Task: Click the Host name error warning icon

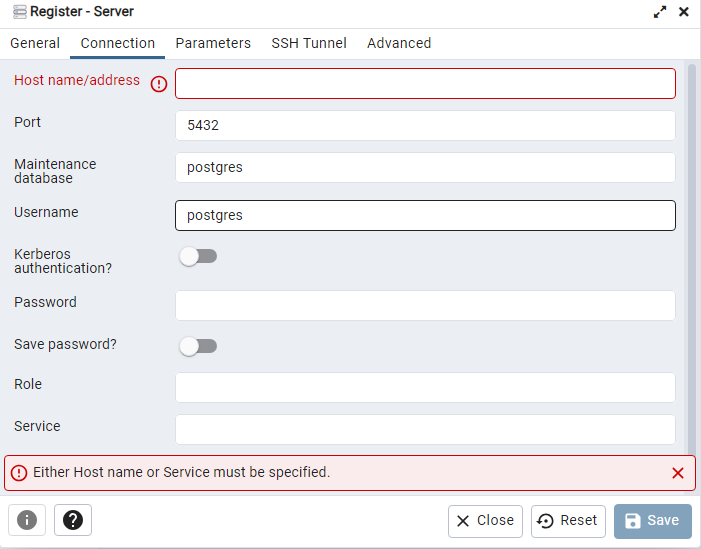Action: pos(159,84)
